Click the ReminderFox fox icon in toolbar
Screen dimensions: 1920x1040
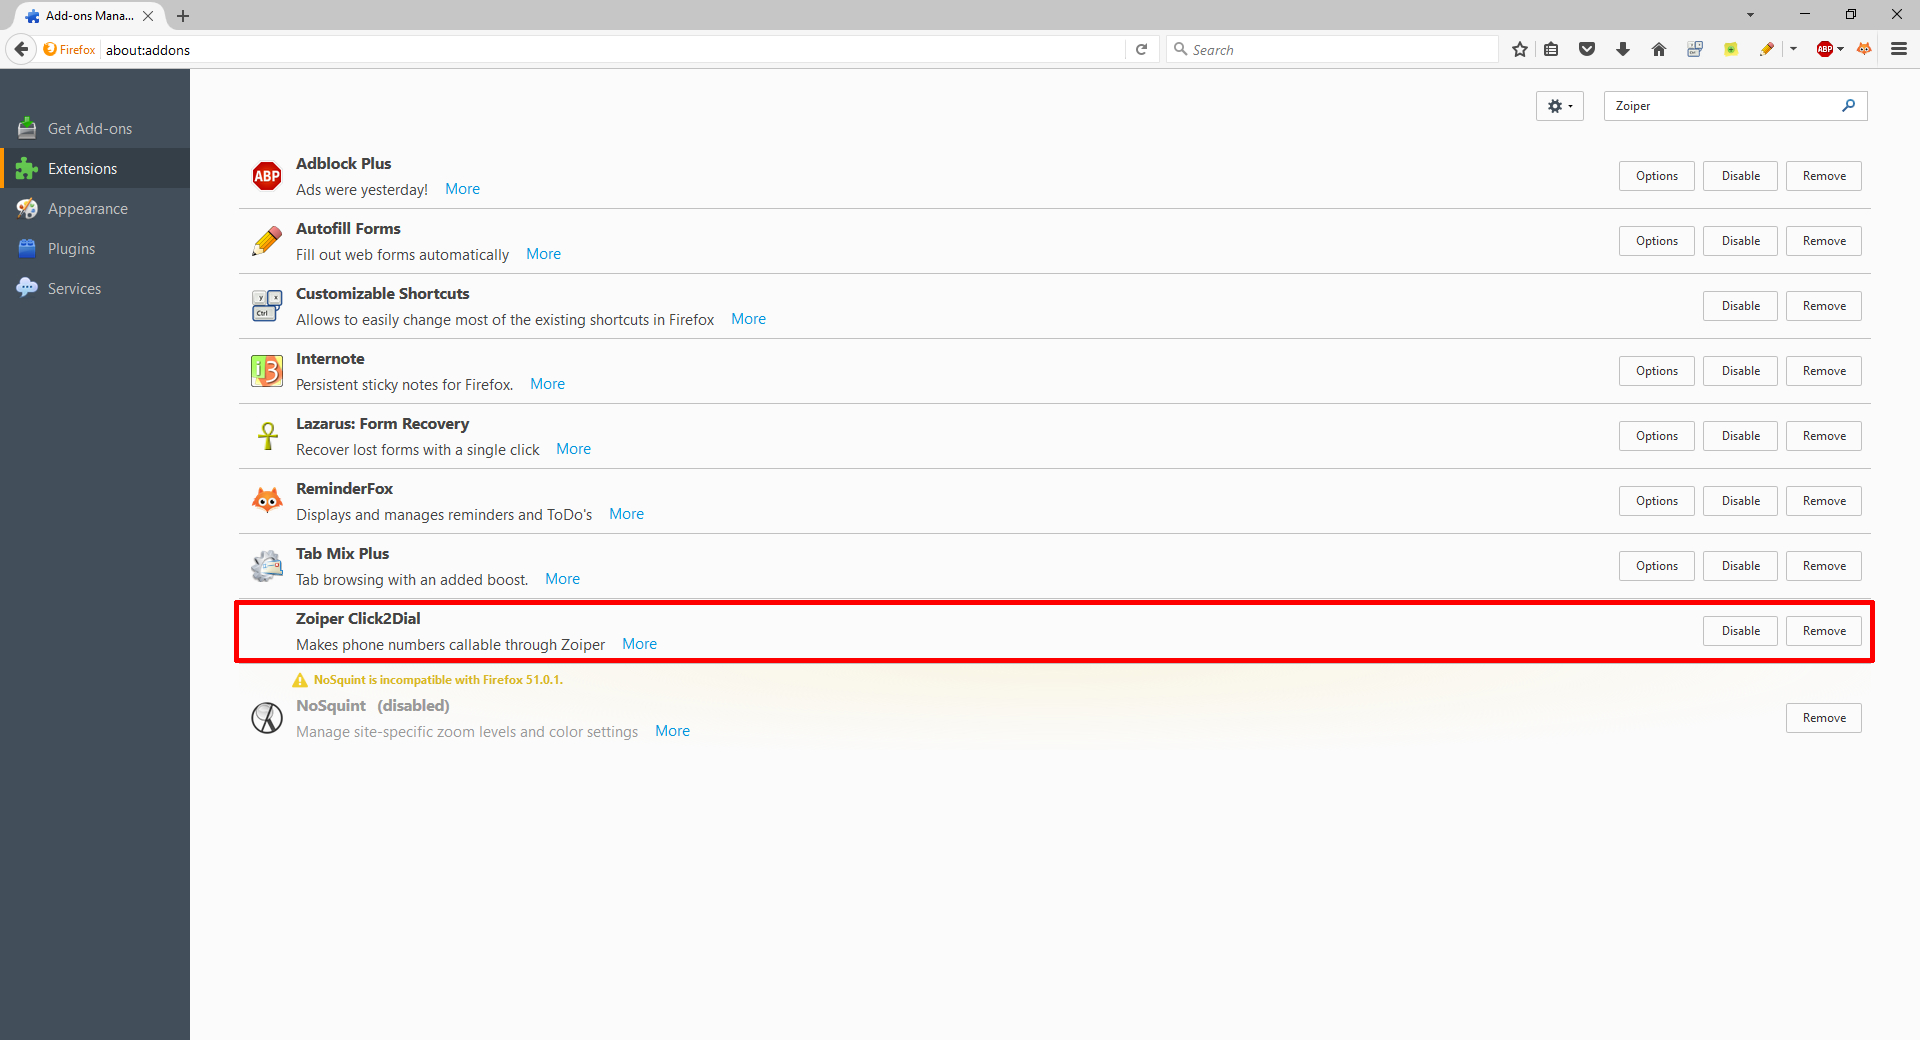1864,49
